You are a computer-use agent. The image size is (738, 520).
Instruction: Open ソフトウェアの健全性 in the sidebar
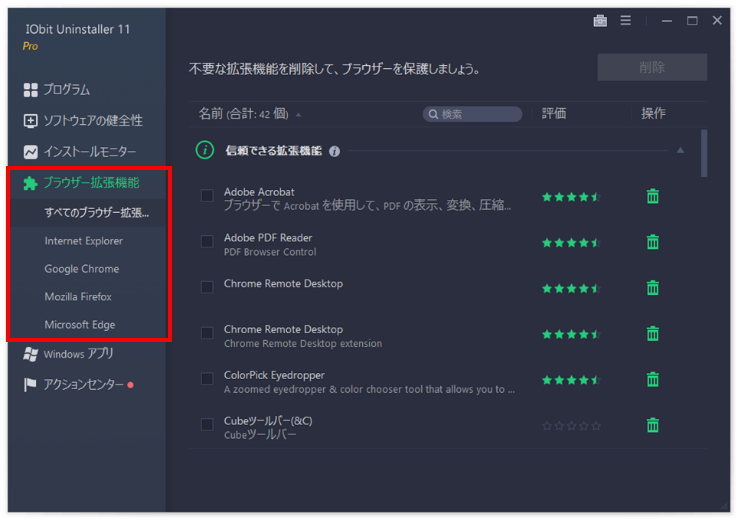click(93, 121)
